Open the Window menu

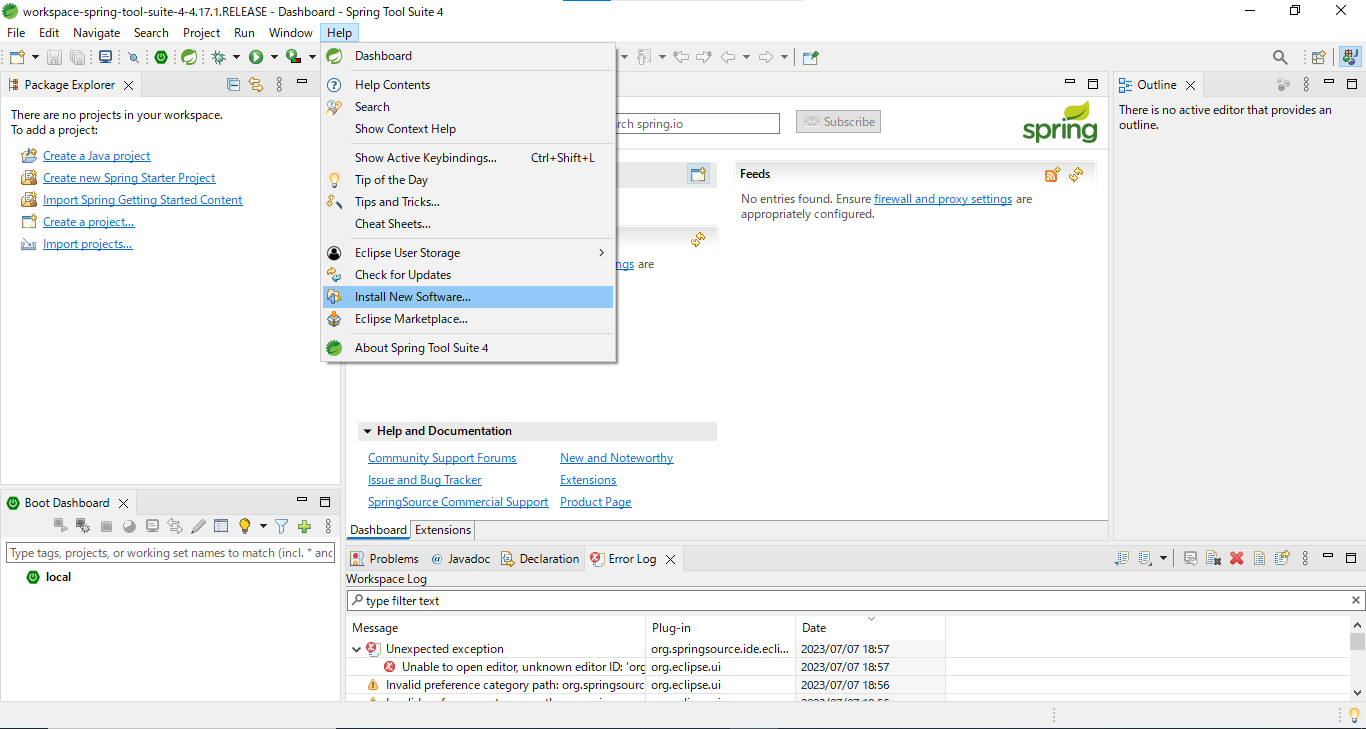(x=290, y=33)
